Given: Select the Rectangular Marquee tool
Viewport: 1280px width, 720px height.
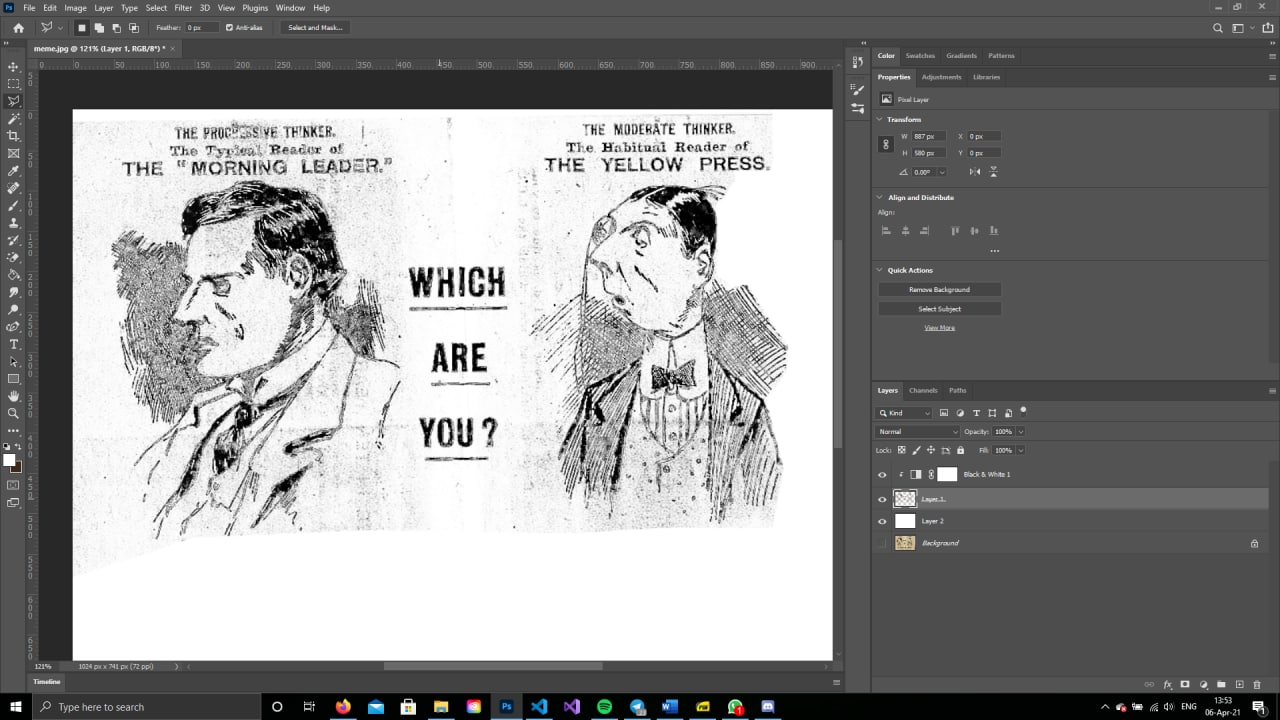Looking at the screenshot, I should pos(13,84).
